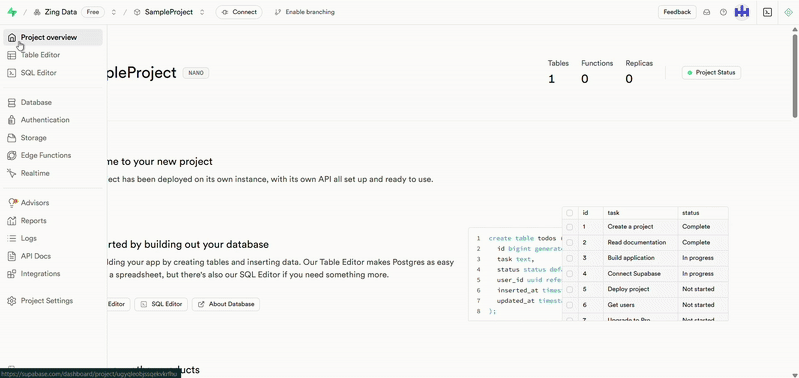Tick checkbox for Build application row
This screenshot has width=799, height=378.
(570, 258)
